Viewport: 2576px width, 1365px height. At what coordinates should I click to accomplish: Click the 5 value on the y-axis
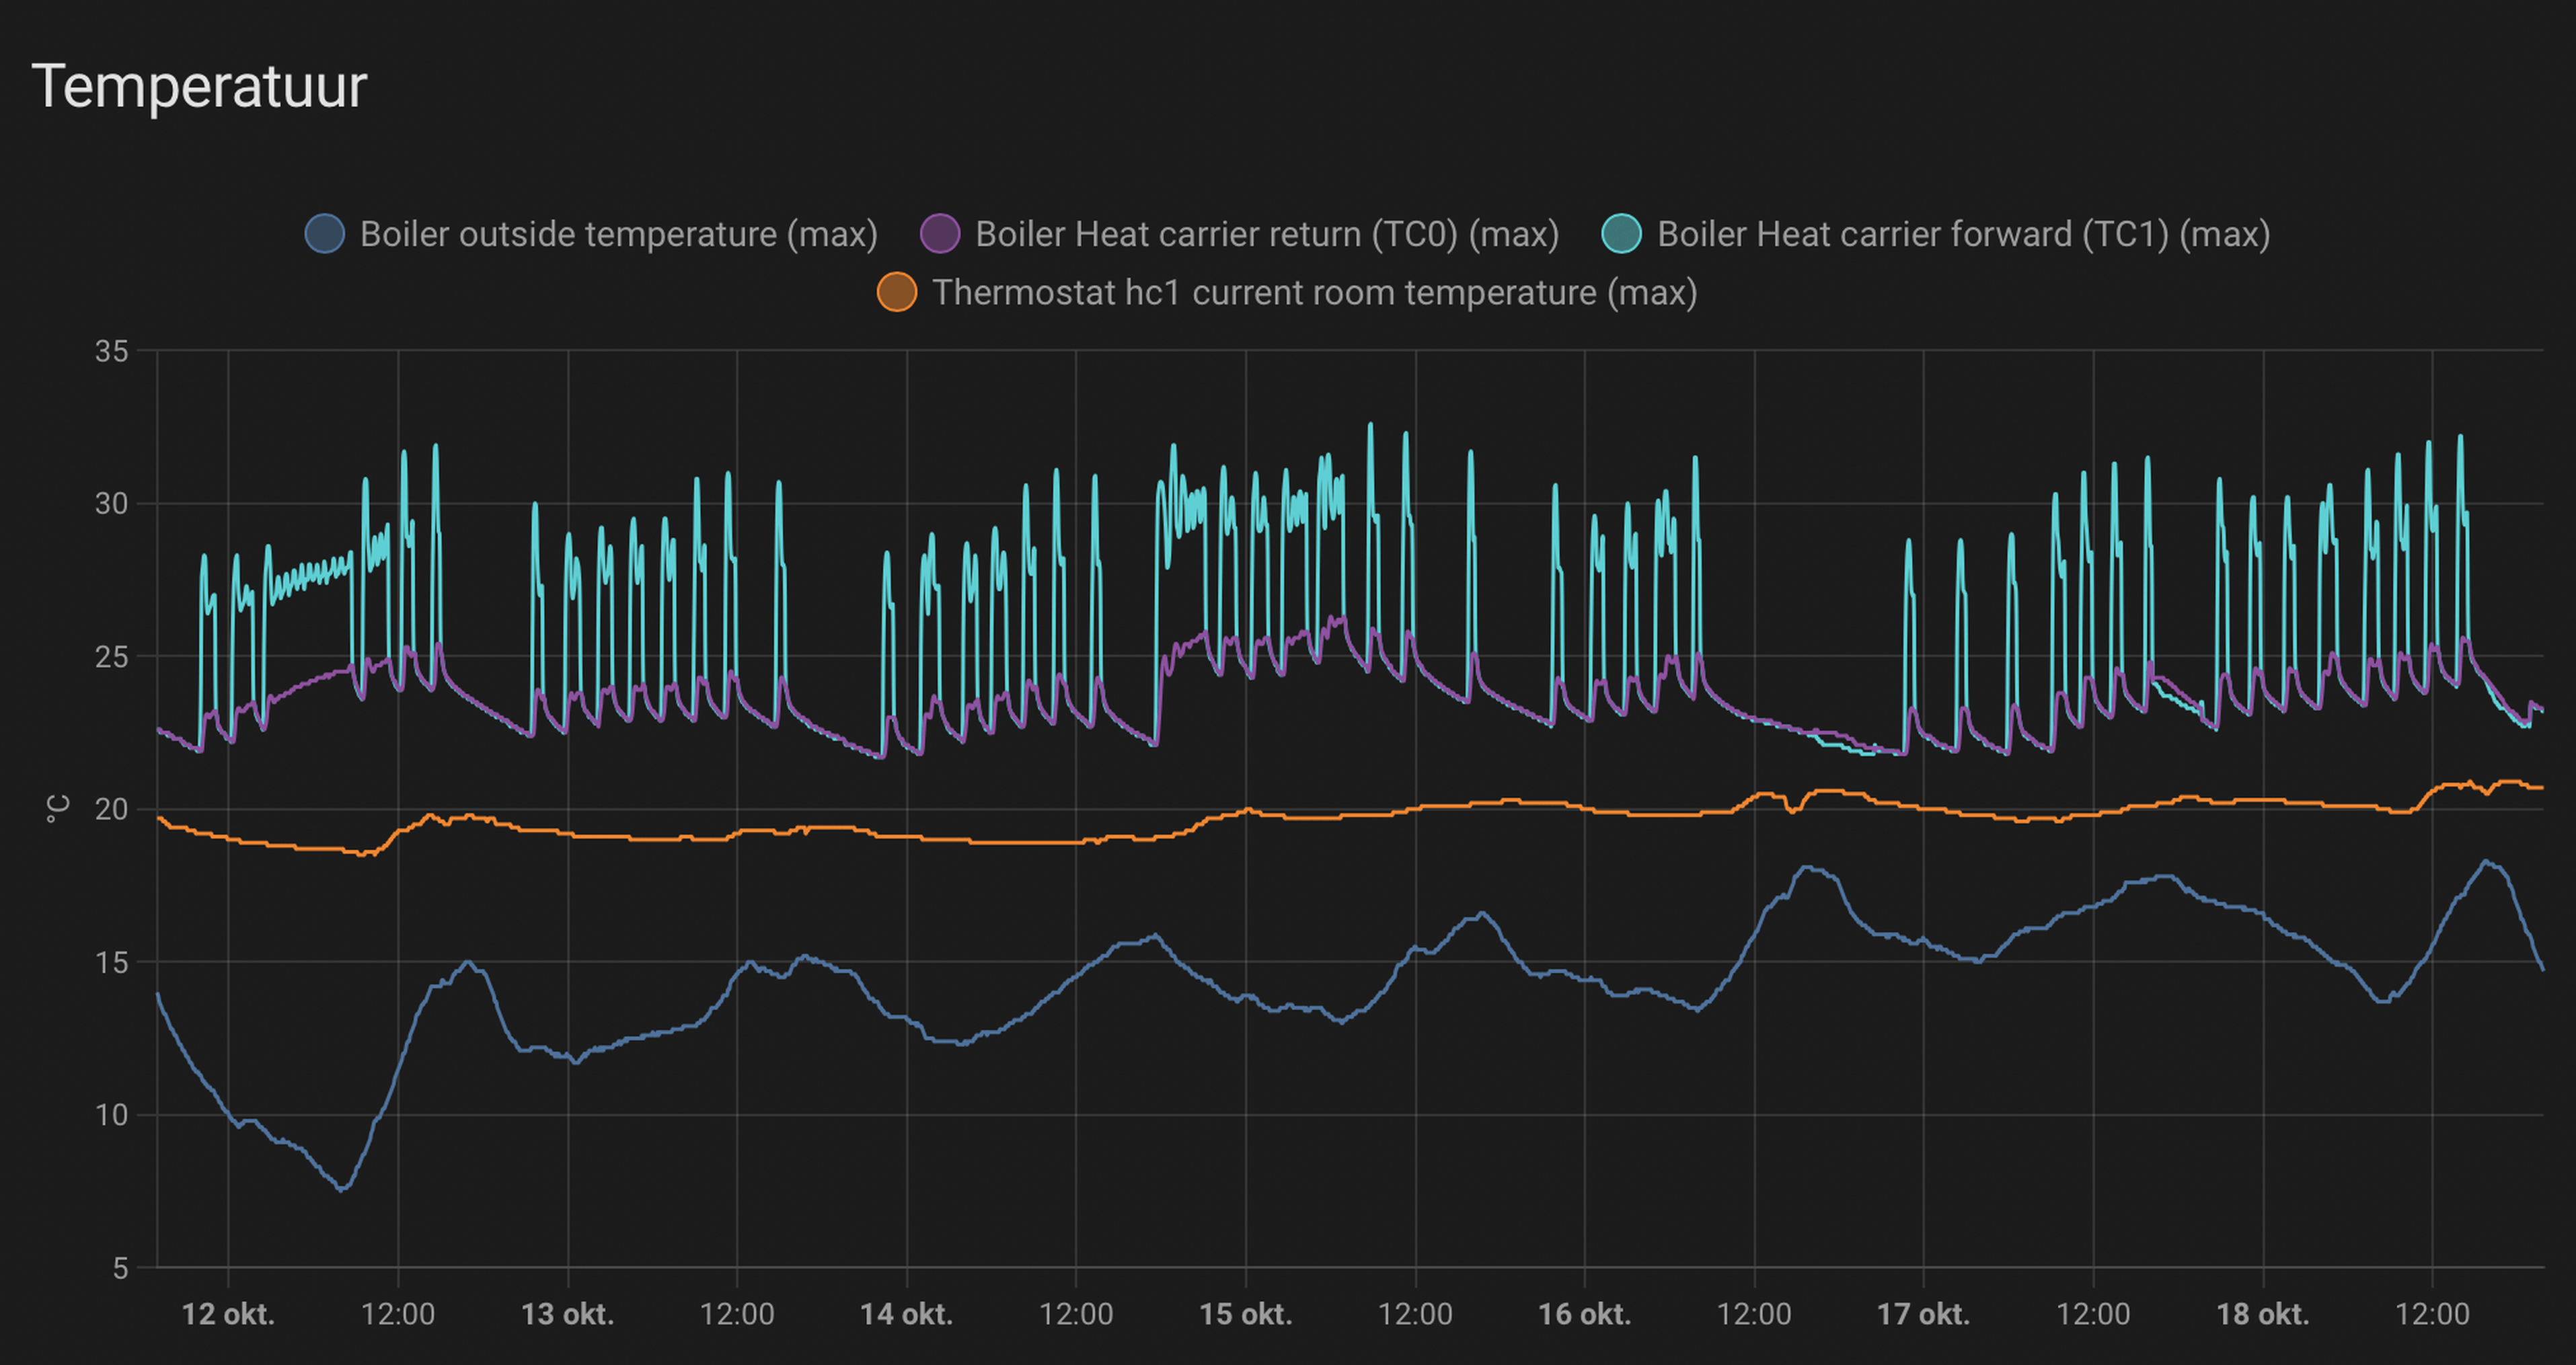[x=120, y=1268]
